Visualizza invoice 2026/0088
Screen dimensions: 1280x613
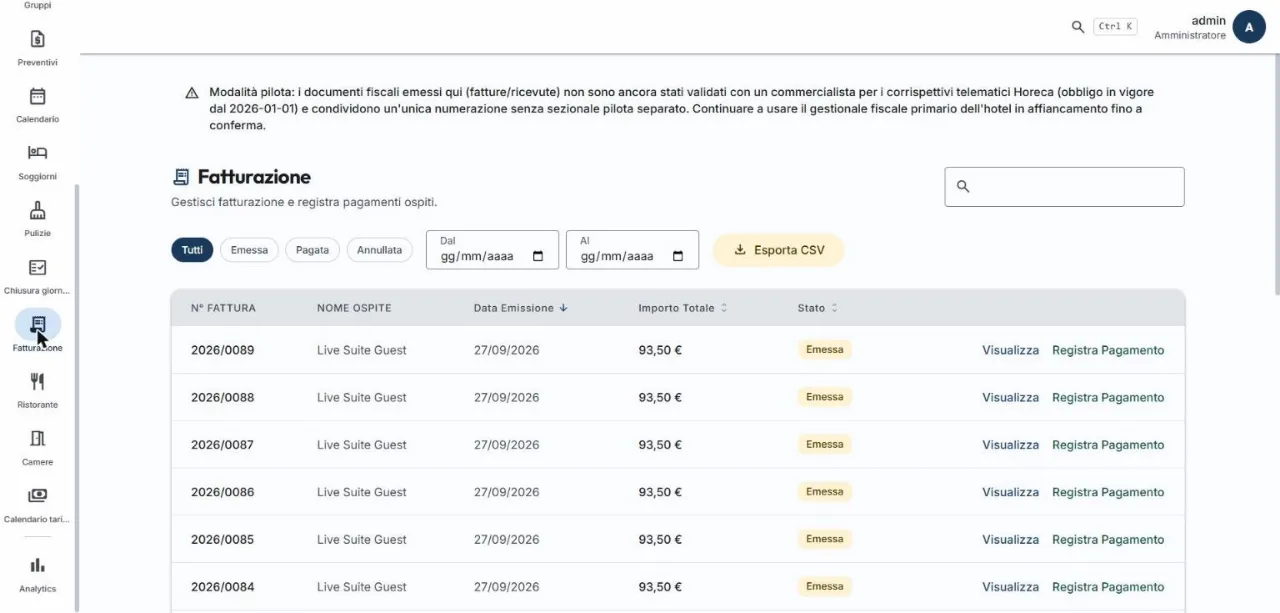(1010, 397)
